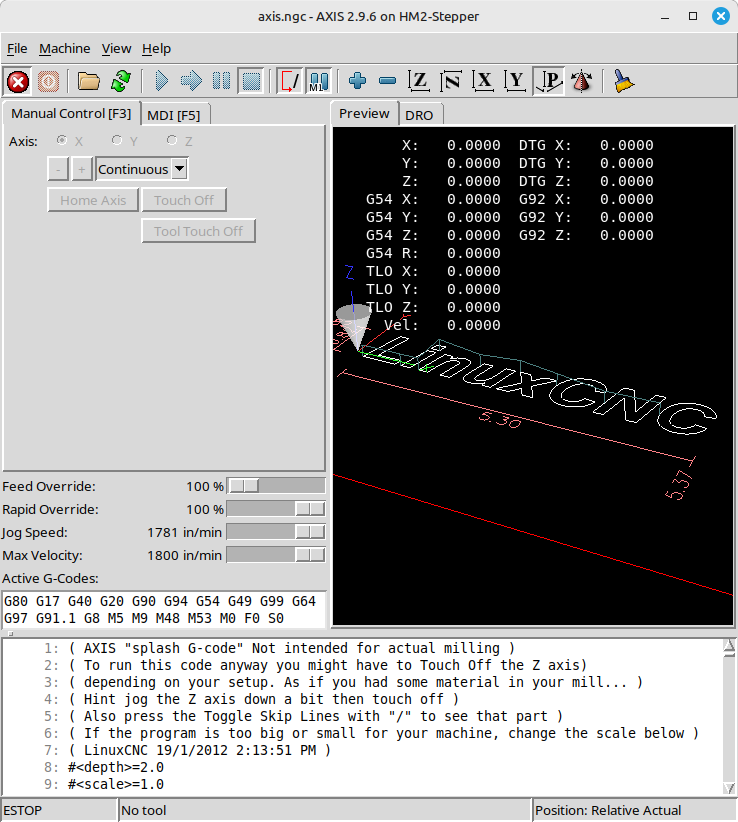Zoom out the preview with minus icon
Image resolution: width=738 pixels, height=822 pixels.
[x=388, y=81]
